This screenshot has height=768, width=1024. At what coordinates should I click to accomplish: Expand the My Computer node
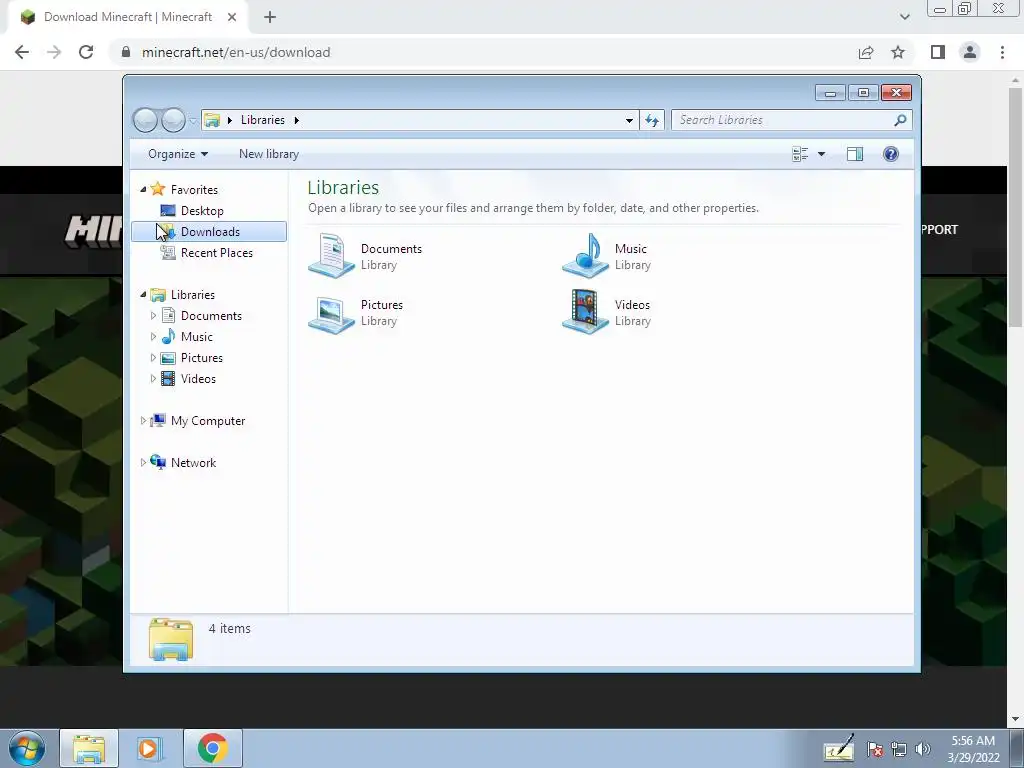tap(143, 421)
